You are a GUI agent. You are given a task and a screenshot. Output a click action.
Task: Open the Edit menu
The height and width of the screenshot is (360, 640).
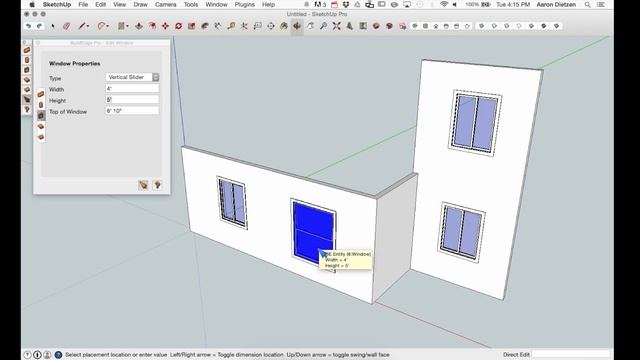pyautogui.click(x=100, y=4)
